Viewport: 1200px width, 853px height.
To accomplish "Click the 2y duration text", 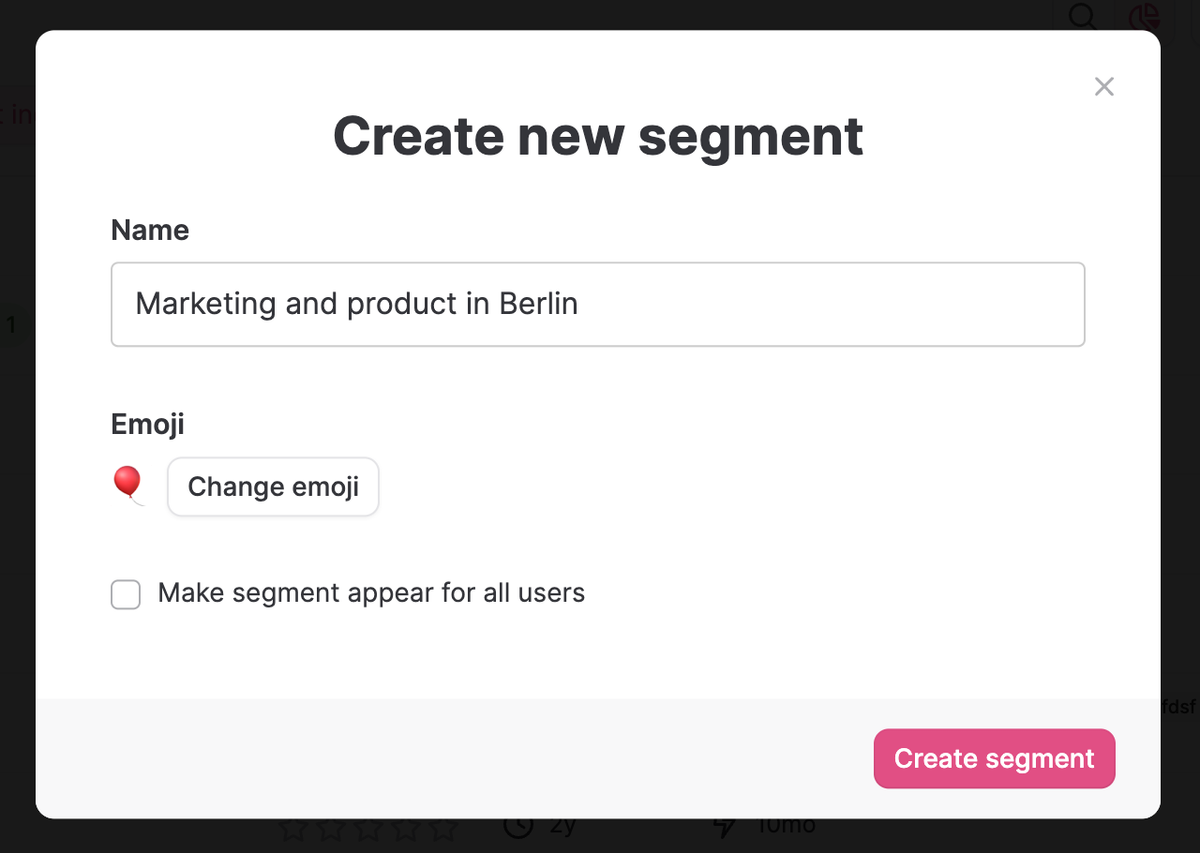I will [x=564, y=827].
